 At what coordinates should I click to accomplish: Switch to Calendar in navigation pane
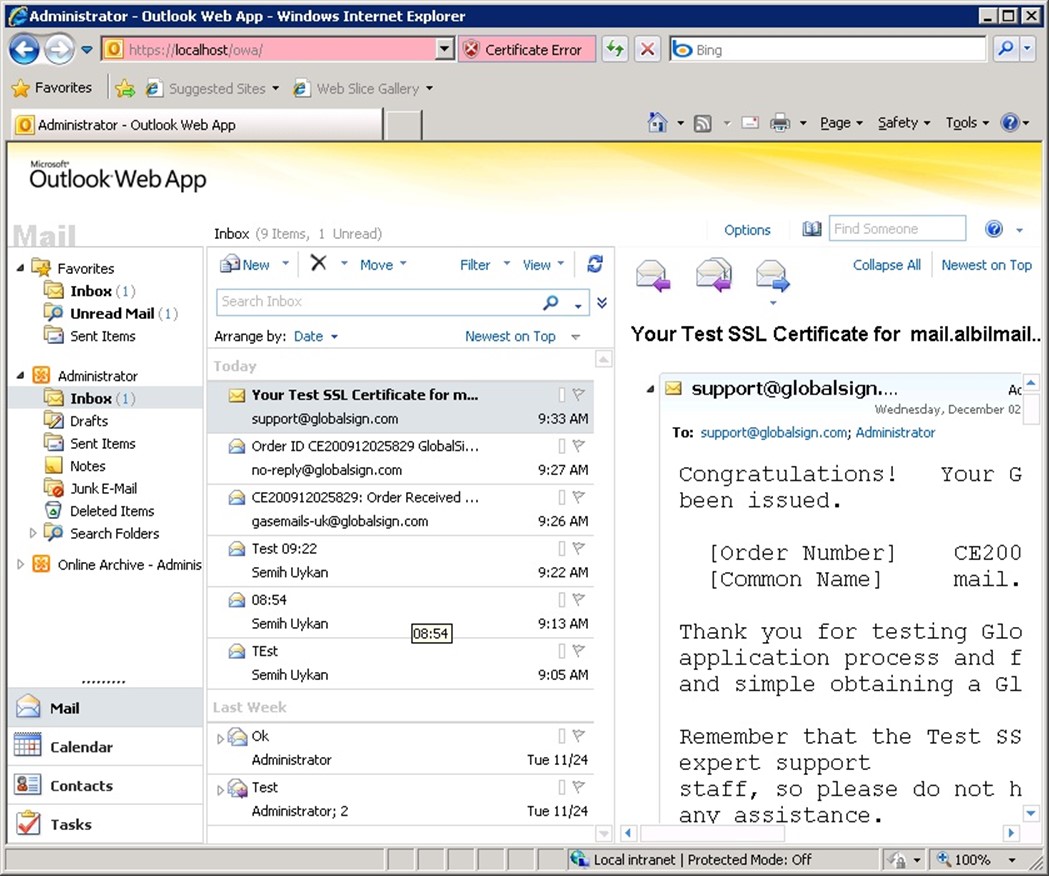click(81, 747)
